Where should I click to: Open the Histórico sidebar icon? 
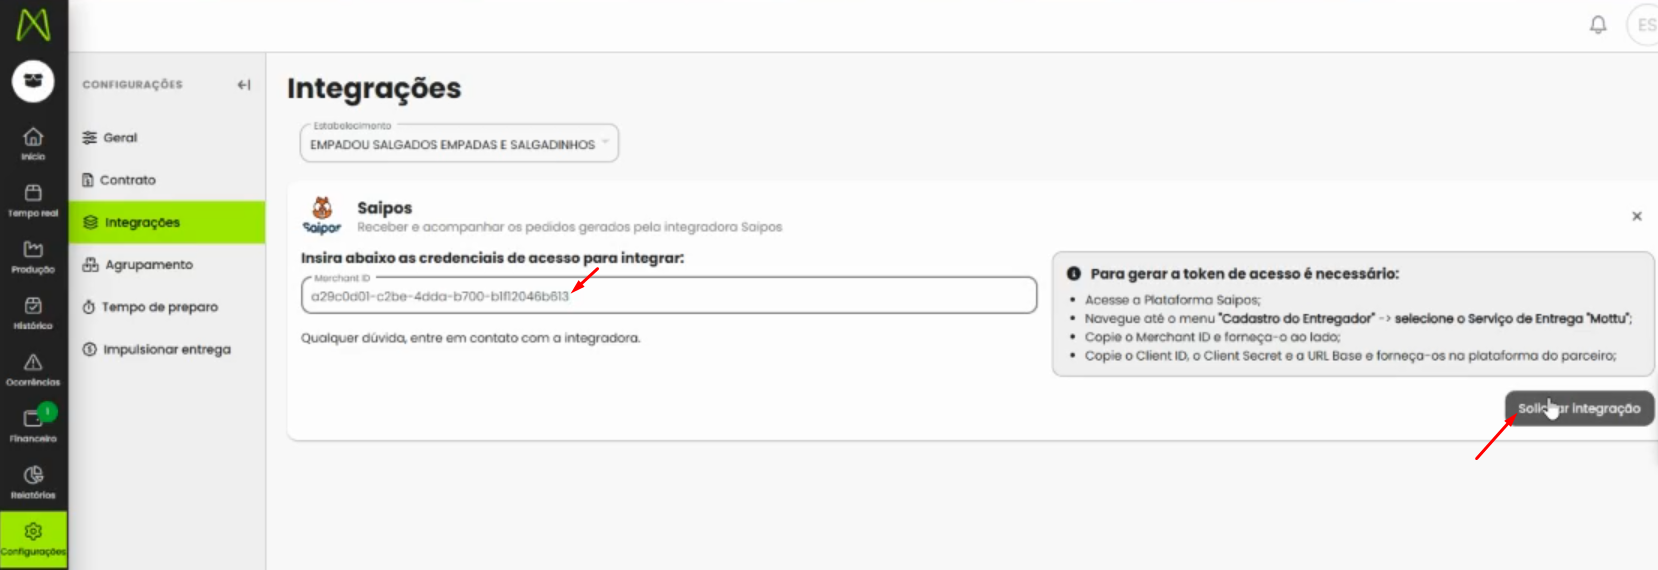33,312
